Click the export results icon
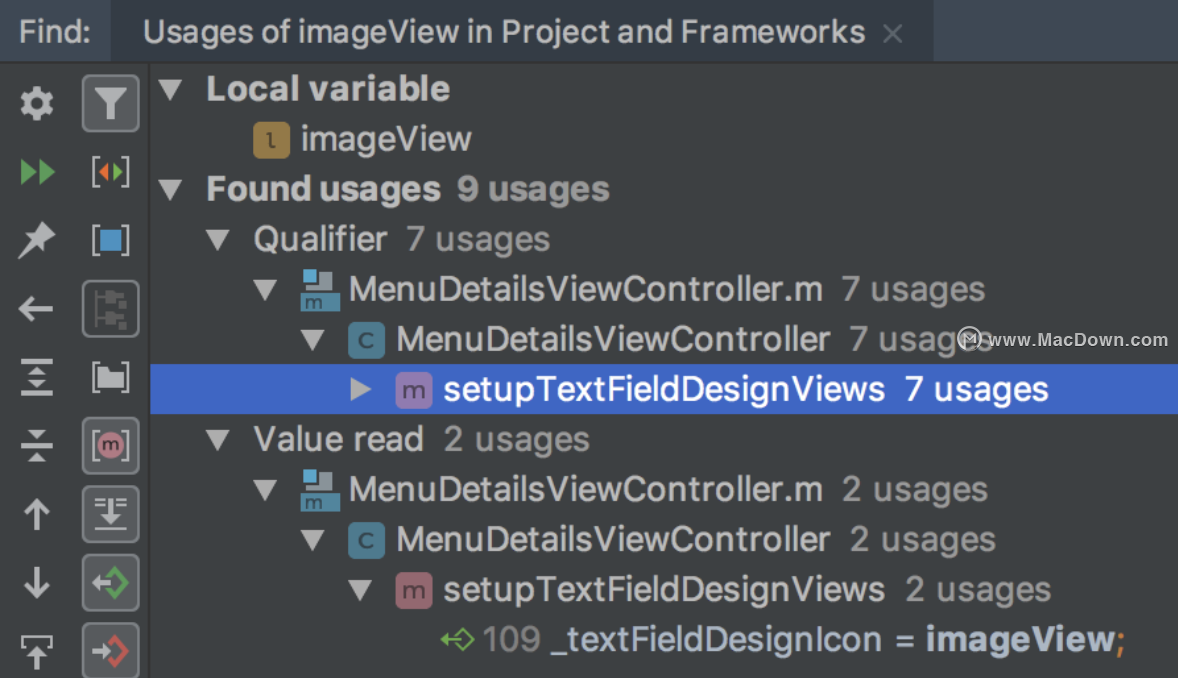The height and width of the screenshot is (678, 1178). 37,652
